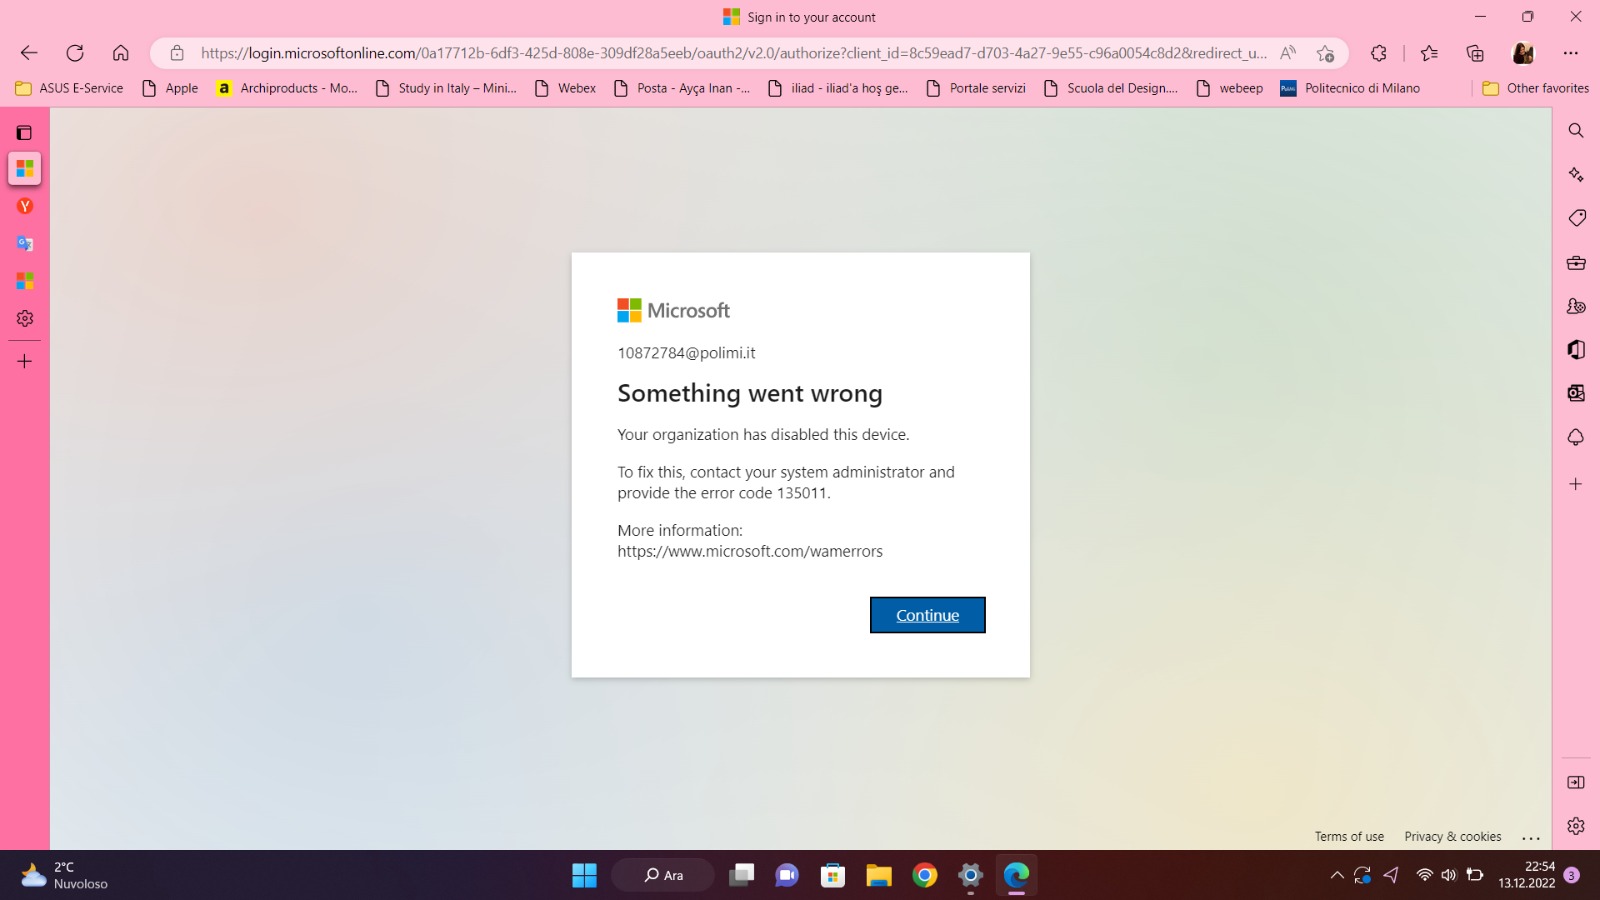Open the Politecnico di Milano bookmark
The height and width of the screenshot is (900, 1600).
click(1350, 88)
